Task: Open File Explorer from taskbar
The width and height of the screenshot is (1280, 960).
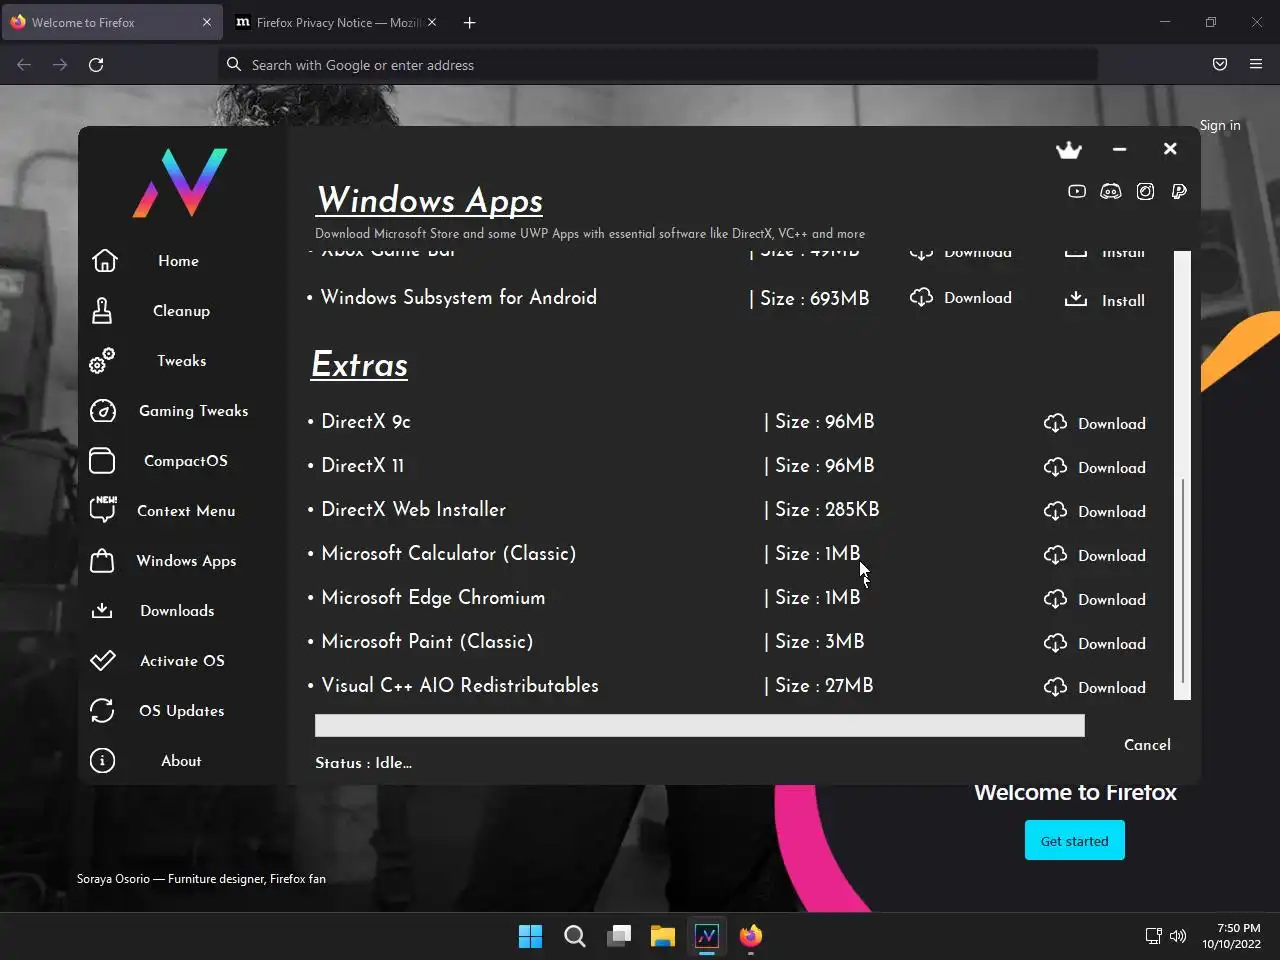Action: pos(663,936)
